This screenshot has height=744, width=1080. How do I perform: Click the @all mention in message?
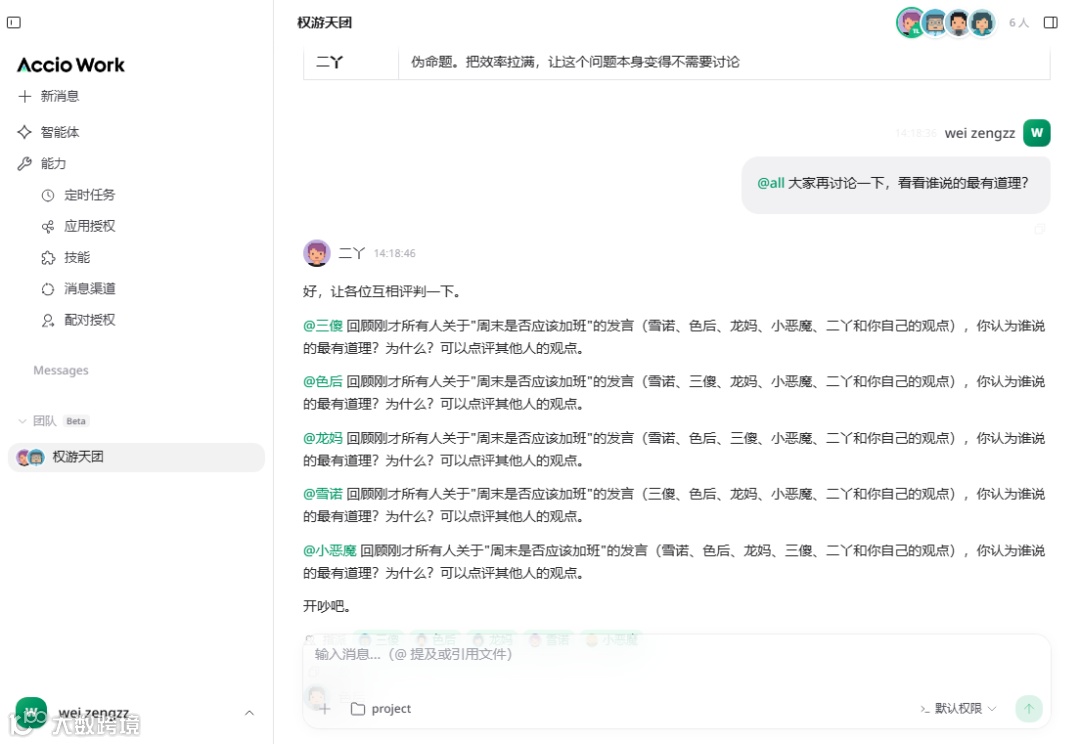771,183
